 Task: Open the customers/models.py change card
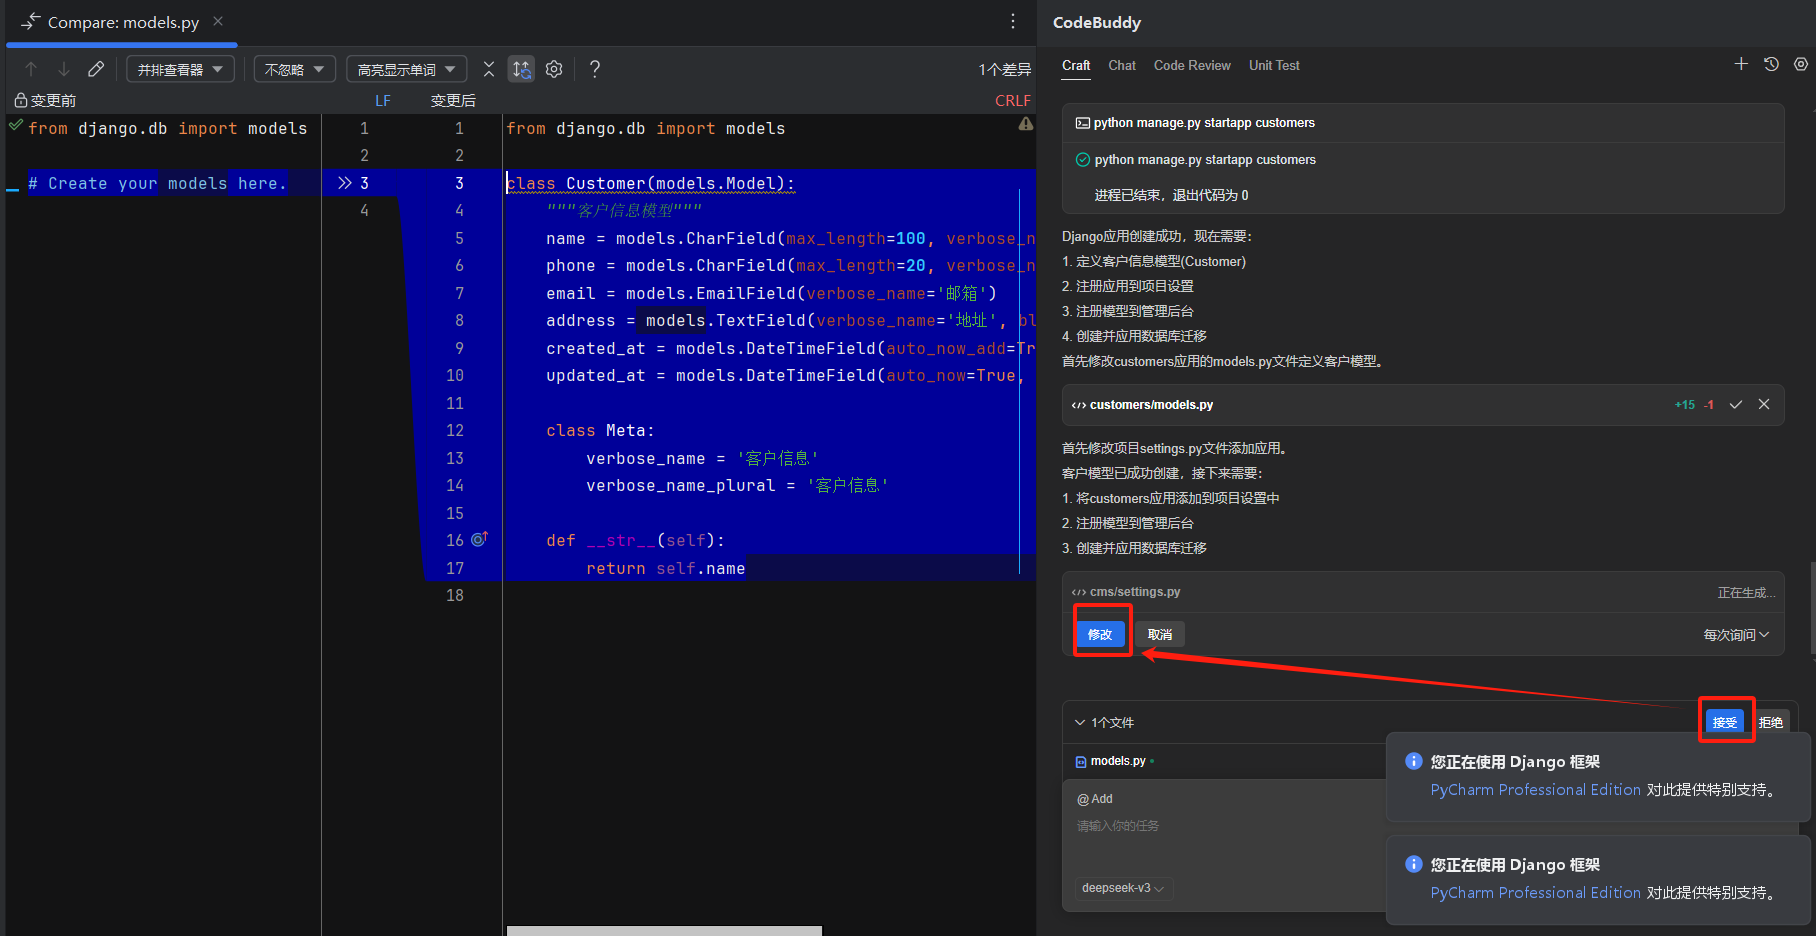[x=1423, y=405]
